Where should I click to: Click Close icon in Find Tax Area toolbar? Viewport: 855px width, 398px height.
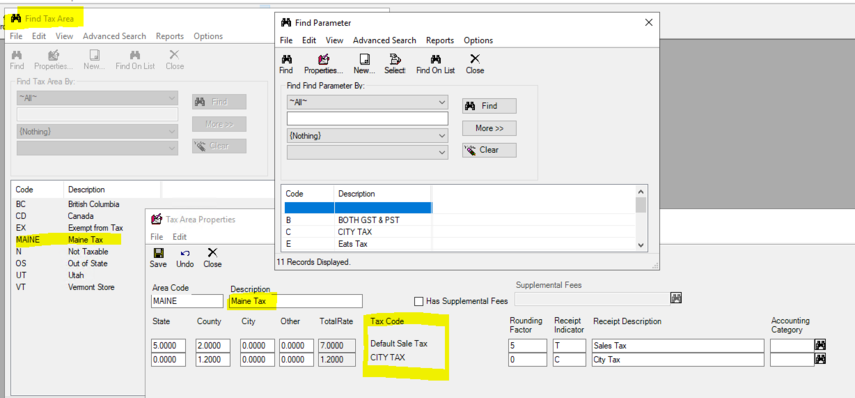(x=174, y=60)
